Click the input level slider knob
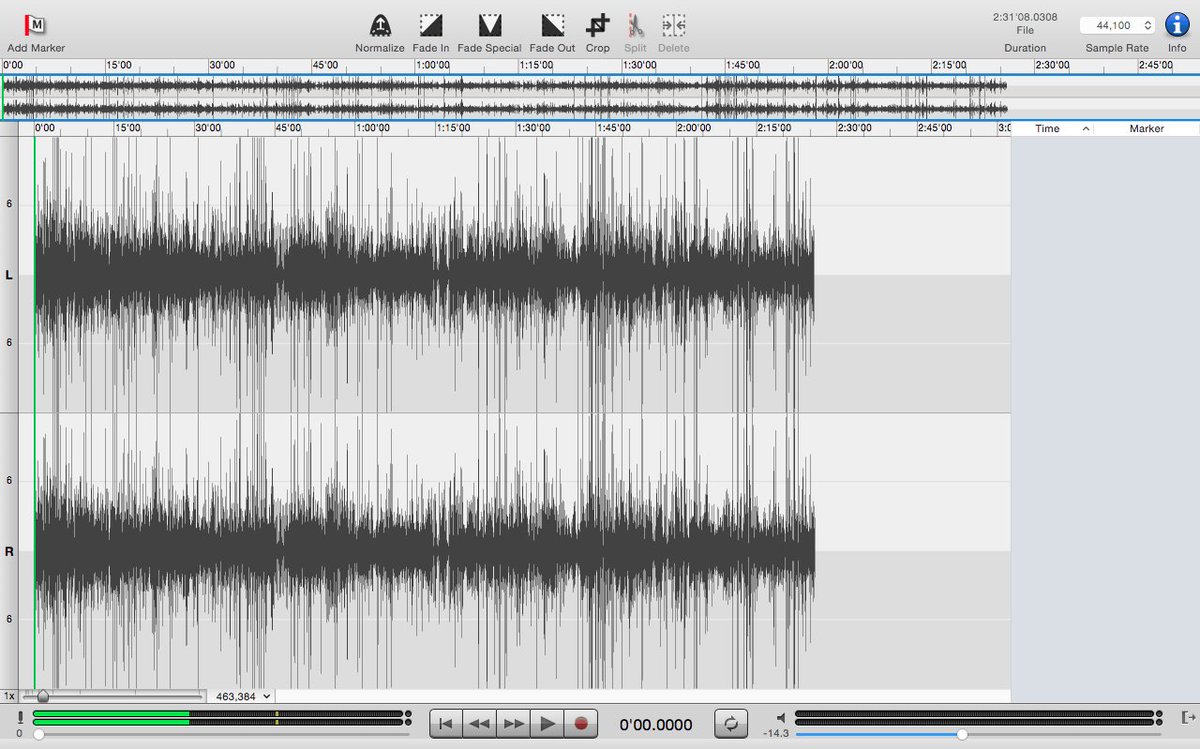The height and width of the screenshot is (749, 1200). coord(38,734)
